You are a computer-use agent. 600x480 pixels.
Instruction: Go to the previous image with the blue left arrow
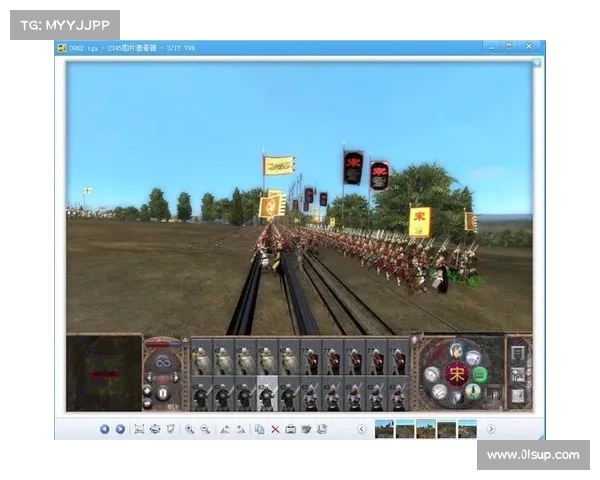point(104,429)
